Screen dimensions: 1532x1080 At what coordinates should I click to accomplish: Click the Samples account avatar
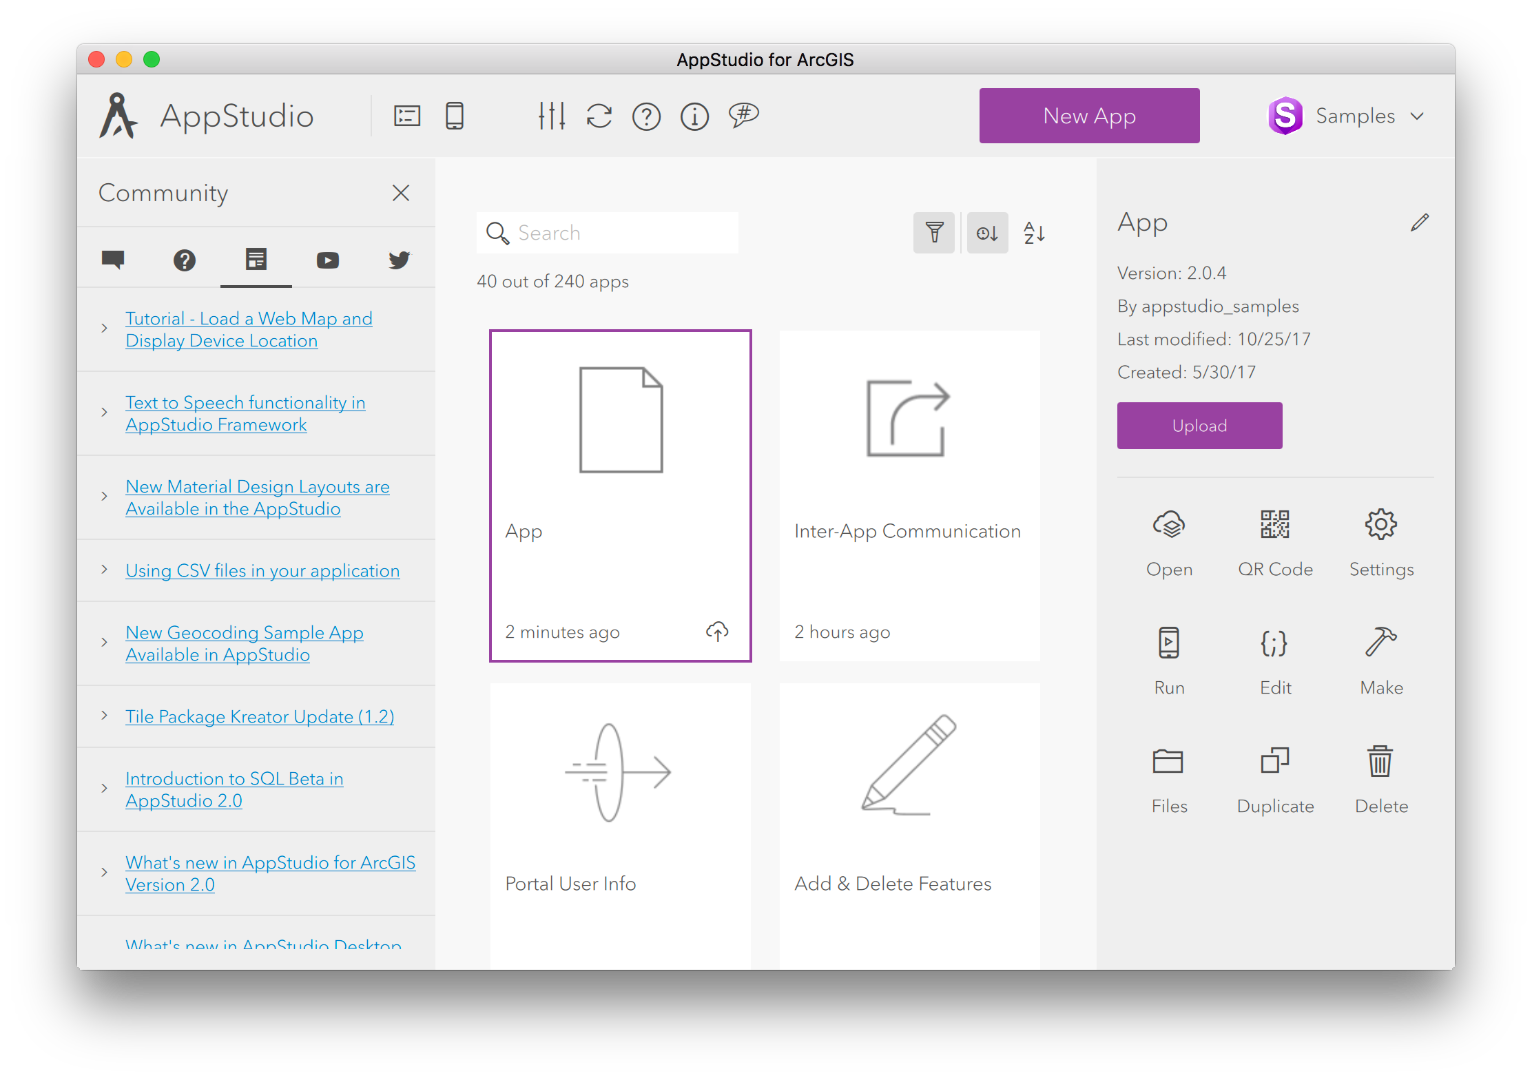pos(1286,116)
